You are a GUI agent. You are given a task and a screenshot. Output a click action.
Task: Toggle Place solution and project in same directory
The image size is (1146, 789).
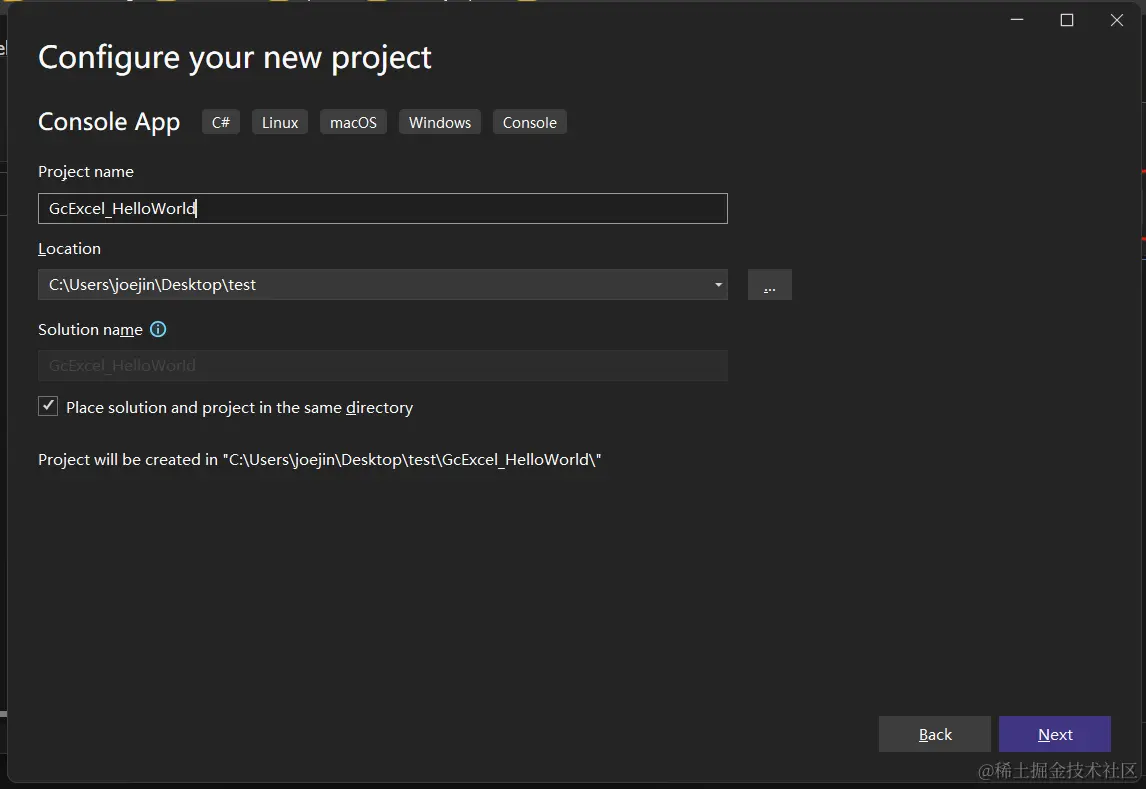48,406
